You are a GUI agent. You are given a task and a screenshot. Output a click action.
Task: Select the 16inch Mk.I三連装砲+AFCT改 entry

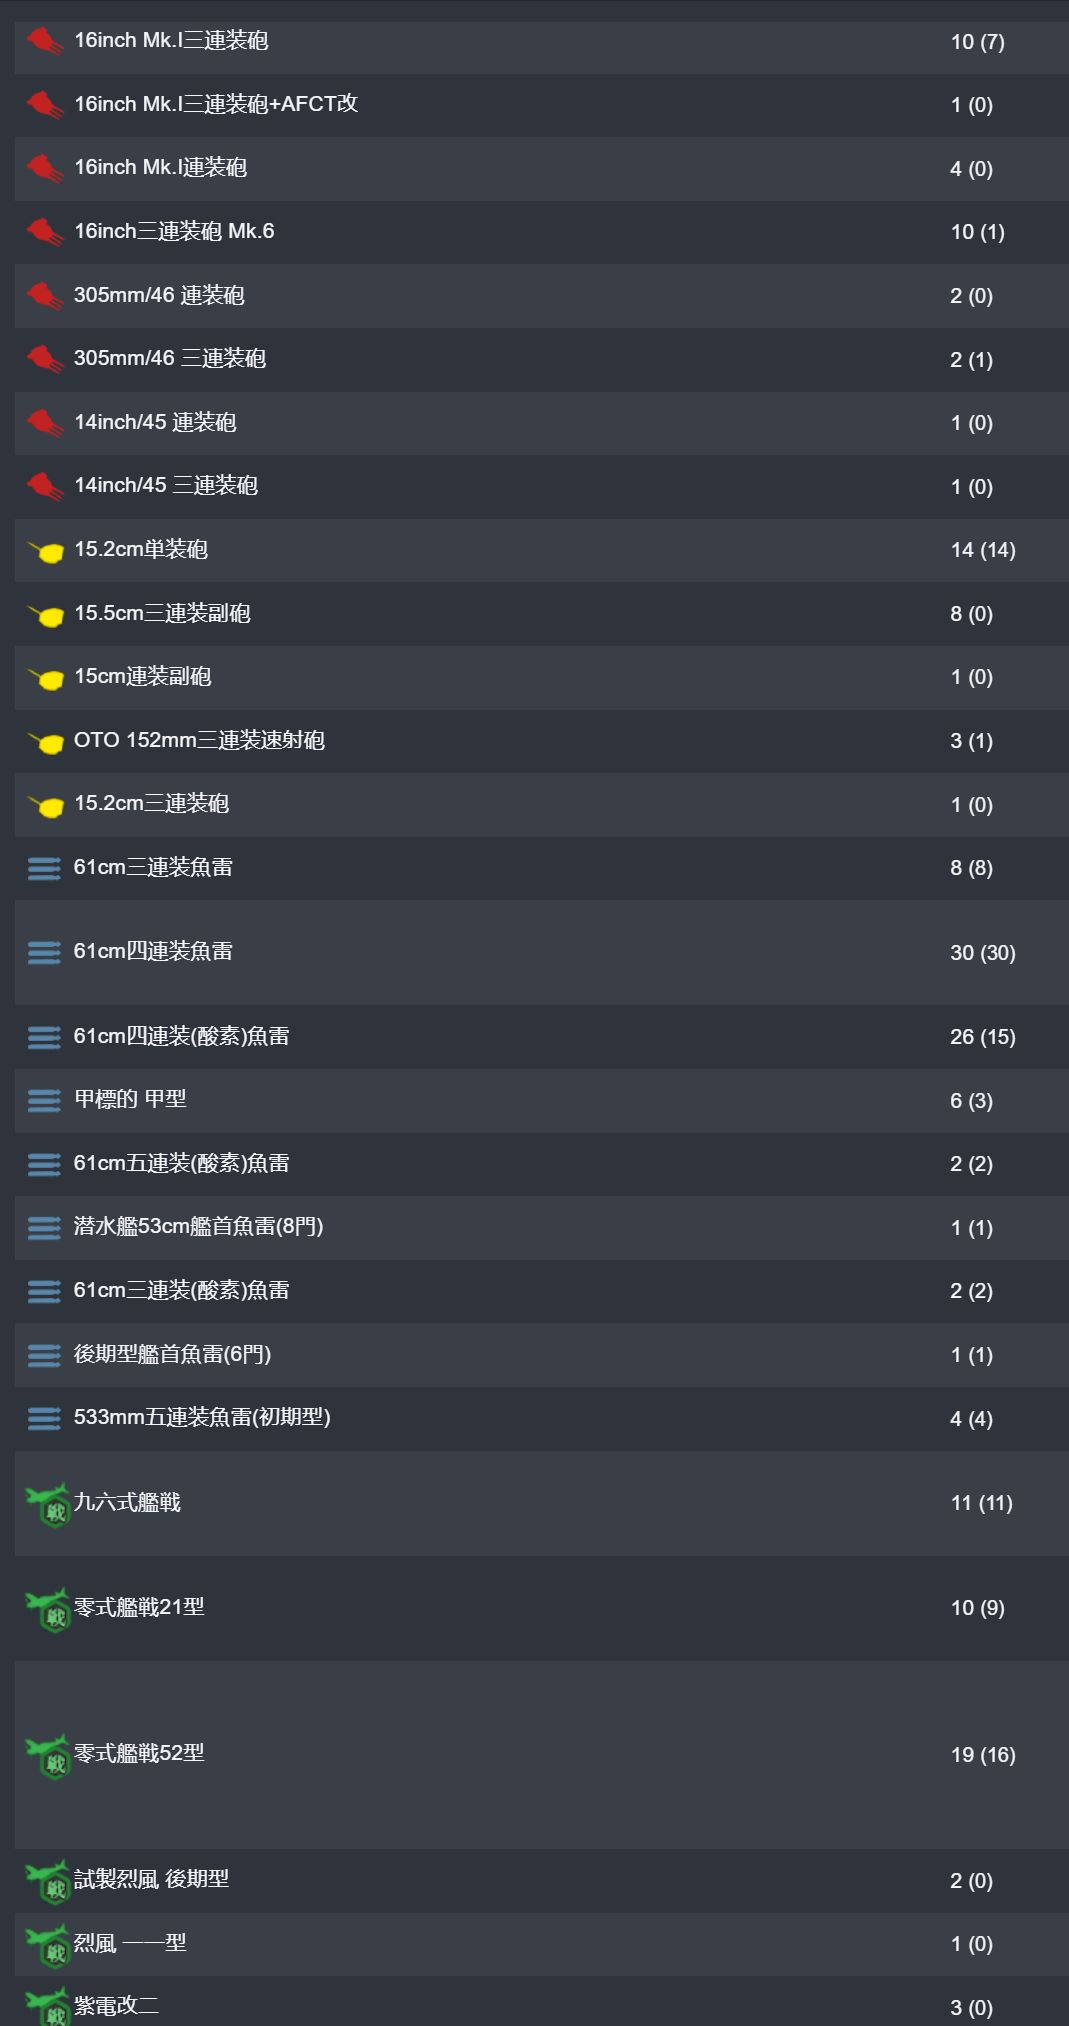[x=542, y=105]
